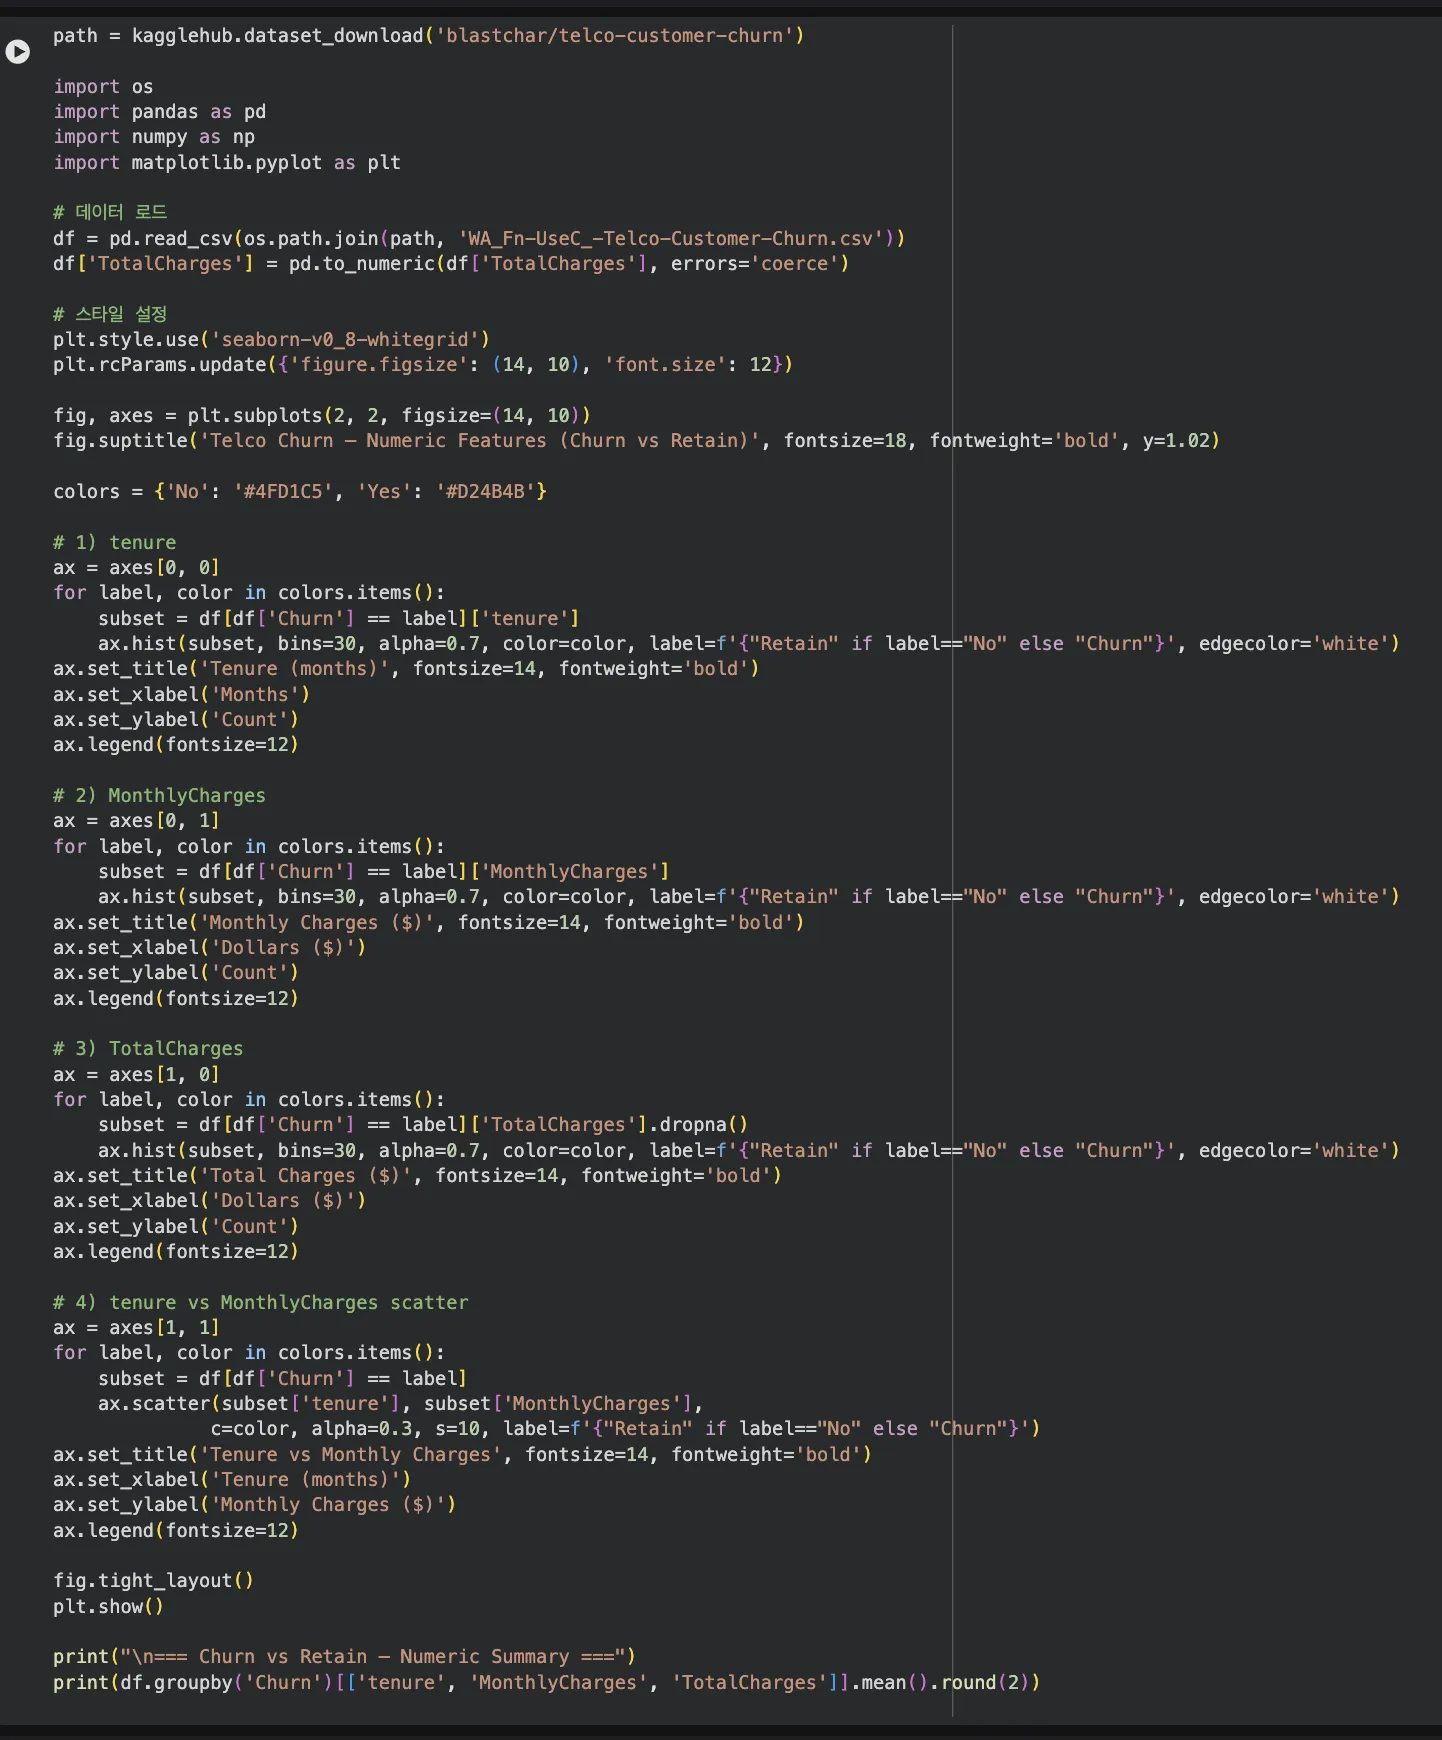Viewport: 1442px width, 1740px height.
Task: Click the plt.show() line
Action: 108,1607
